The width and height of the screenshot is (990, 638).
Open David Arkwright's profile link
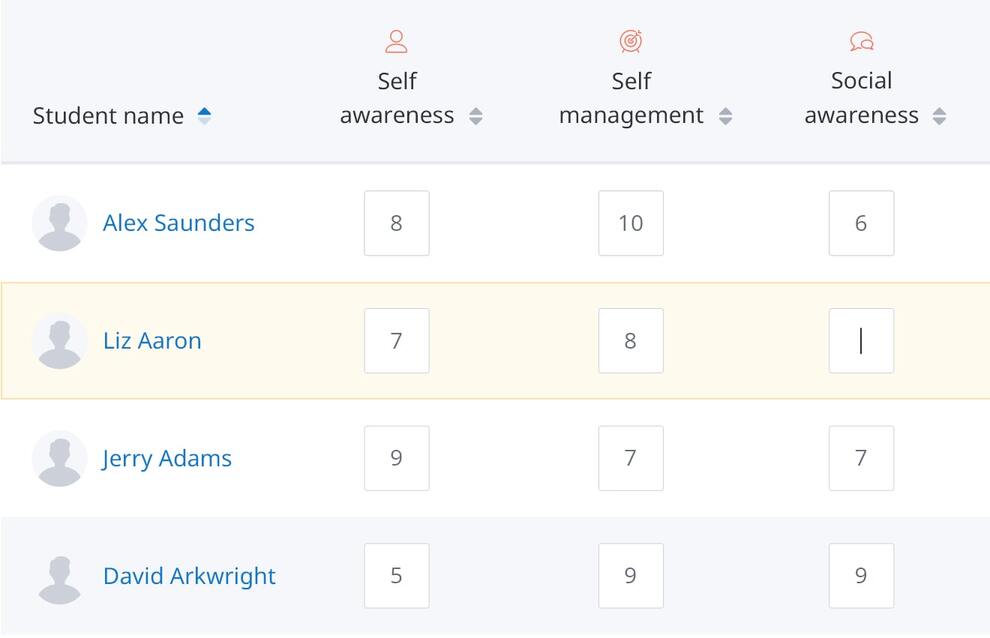tap(189, 576)
